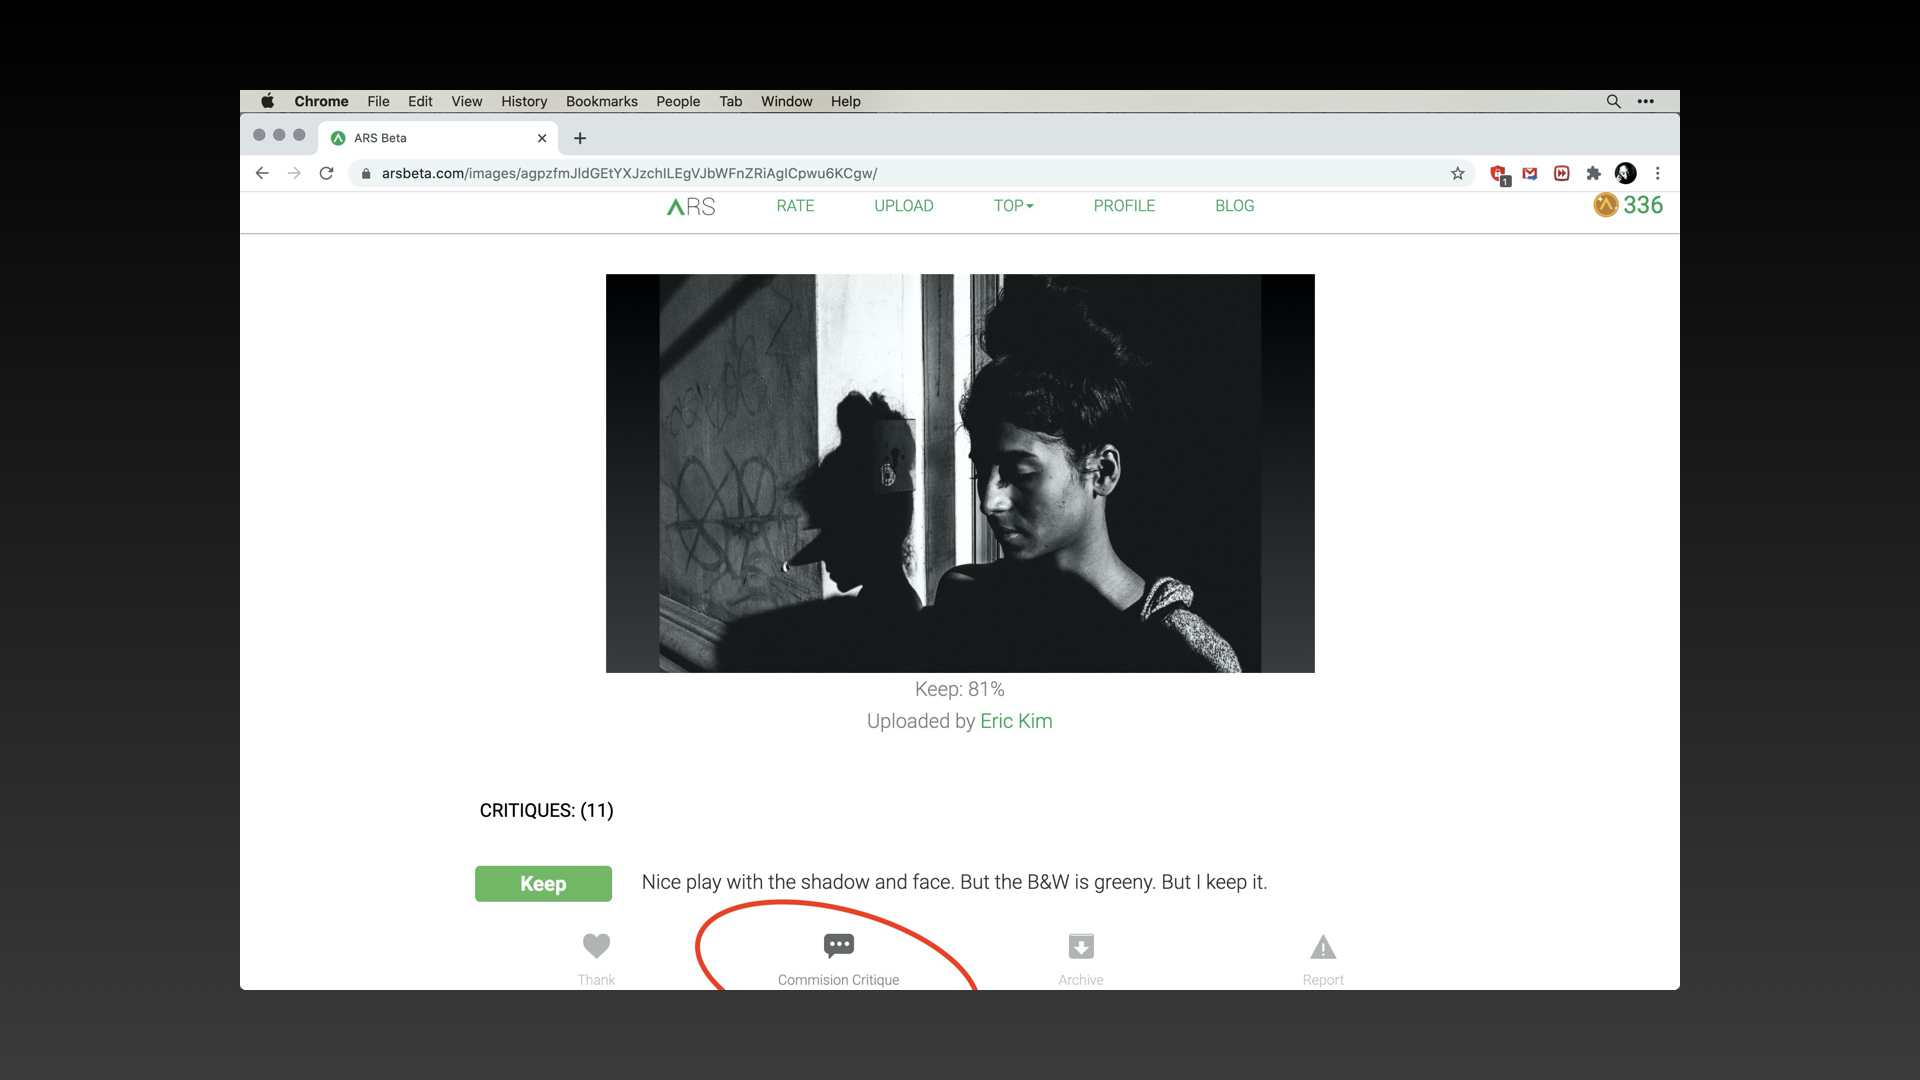Open the UPLOAD page
Image resolution: width=1920 pixels, height=1080 pixels.
[903, 206]
